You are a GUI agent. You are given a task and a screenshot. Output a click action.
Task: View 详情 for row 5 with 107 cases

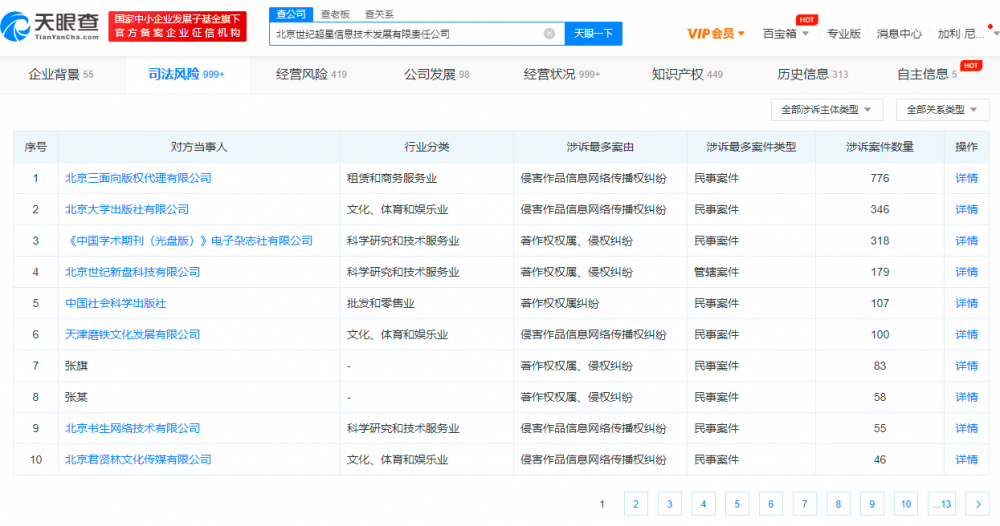[x=966, y=303]
